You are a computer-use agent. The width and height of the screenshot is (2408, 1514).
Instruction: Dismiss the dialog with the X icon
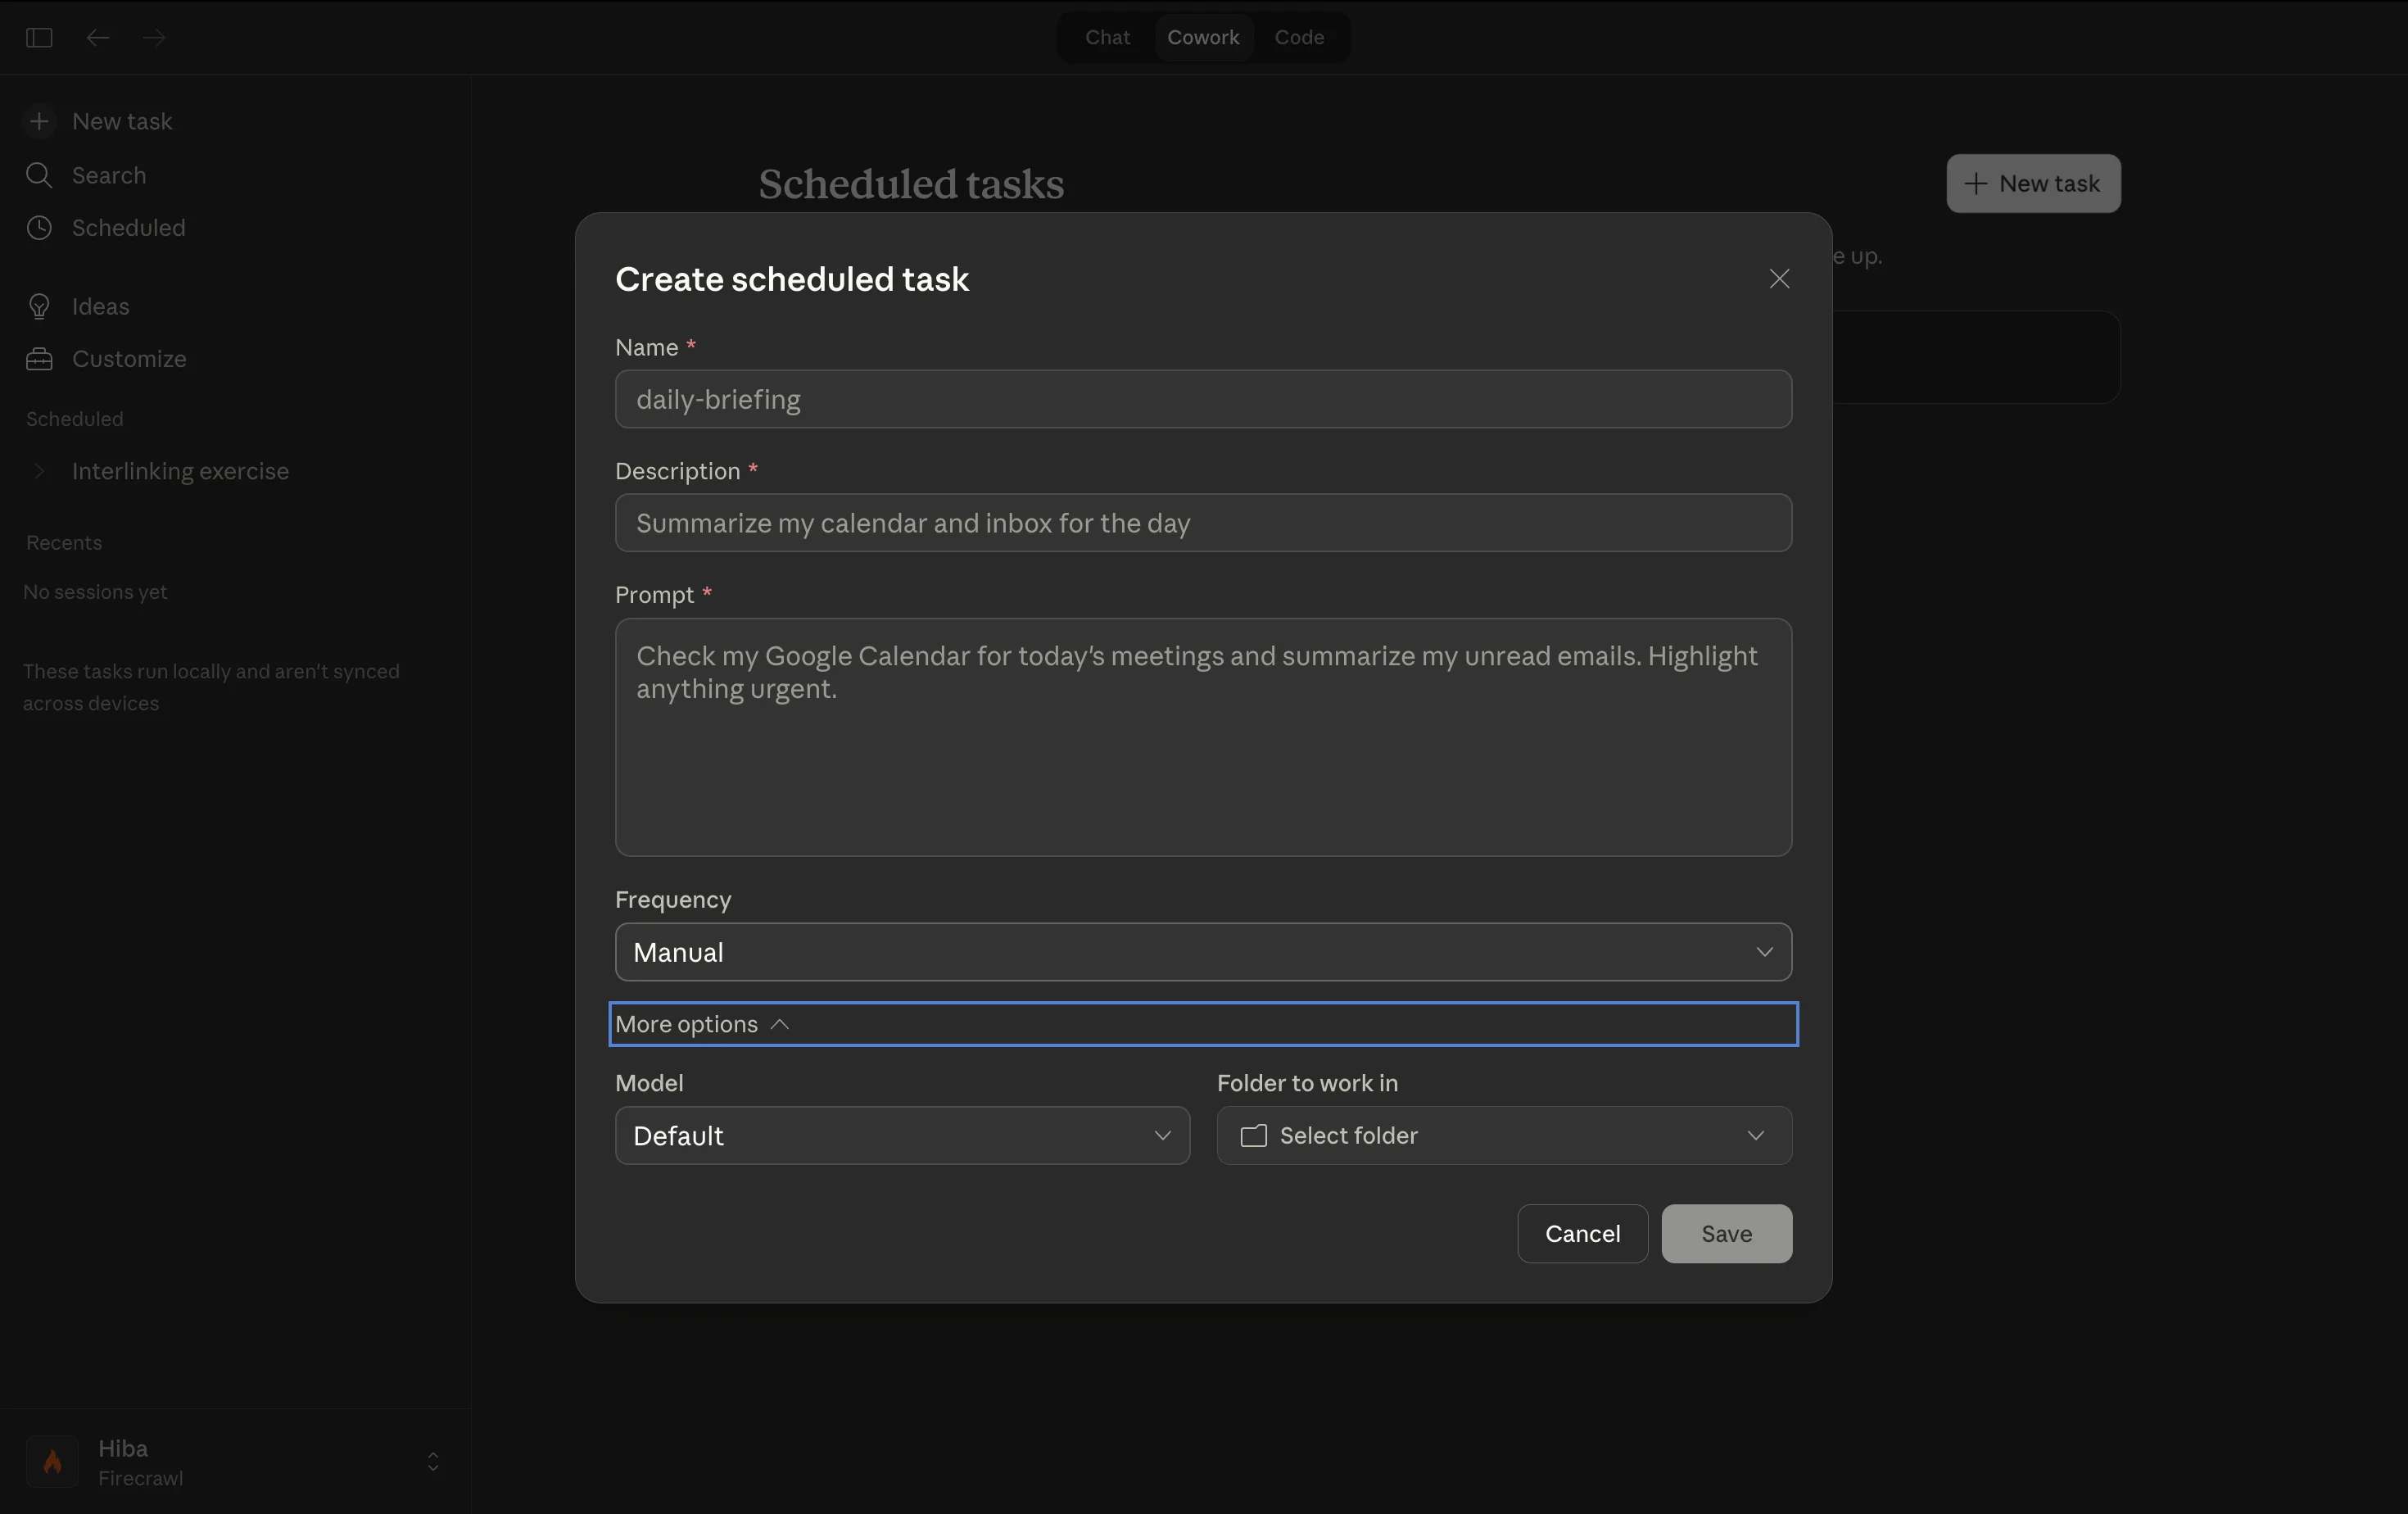pos(1779,279)
